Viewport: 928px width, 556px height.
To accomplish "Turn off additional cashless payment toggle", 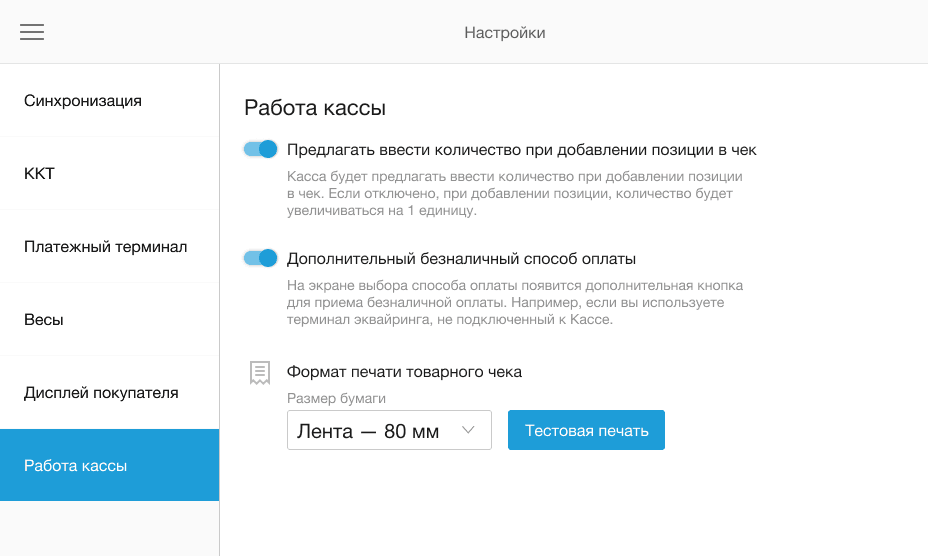I will (x=260, y=258).
